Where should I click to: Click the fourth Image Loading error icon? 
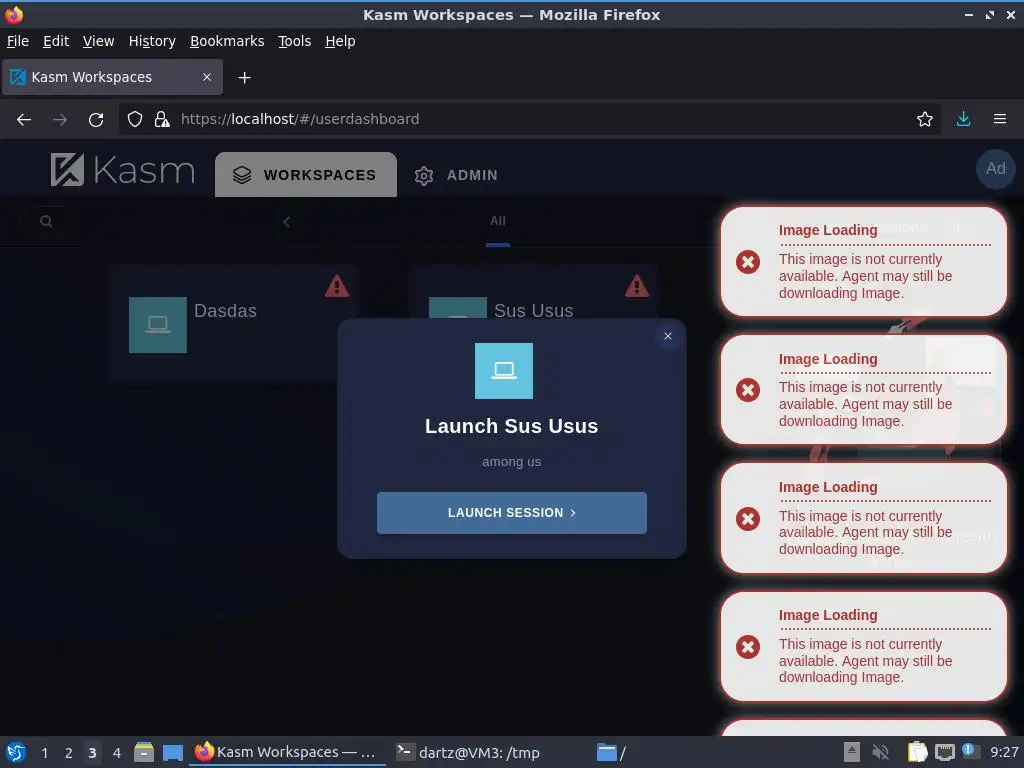748,647
